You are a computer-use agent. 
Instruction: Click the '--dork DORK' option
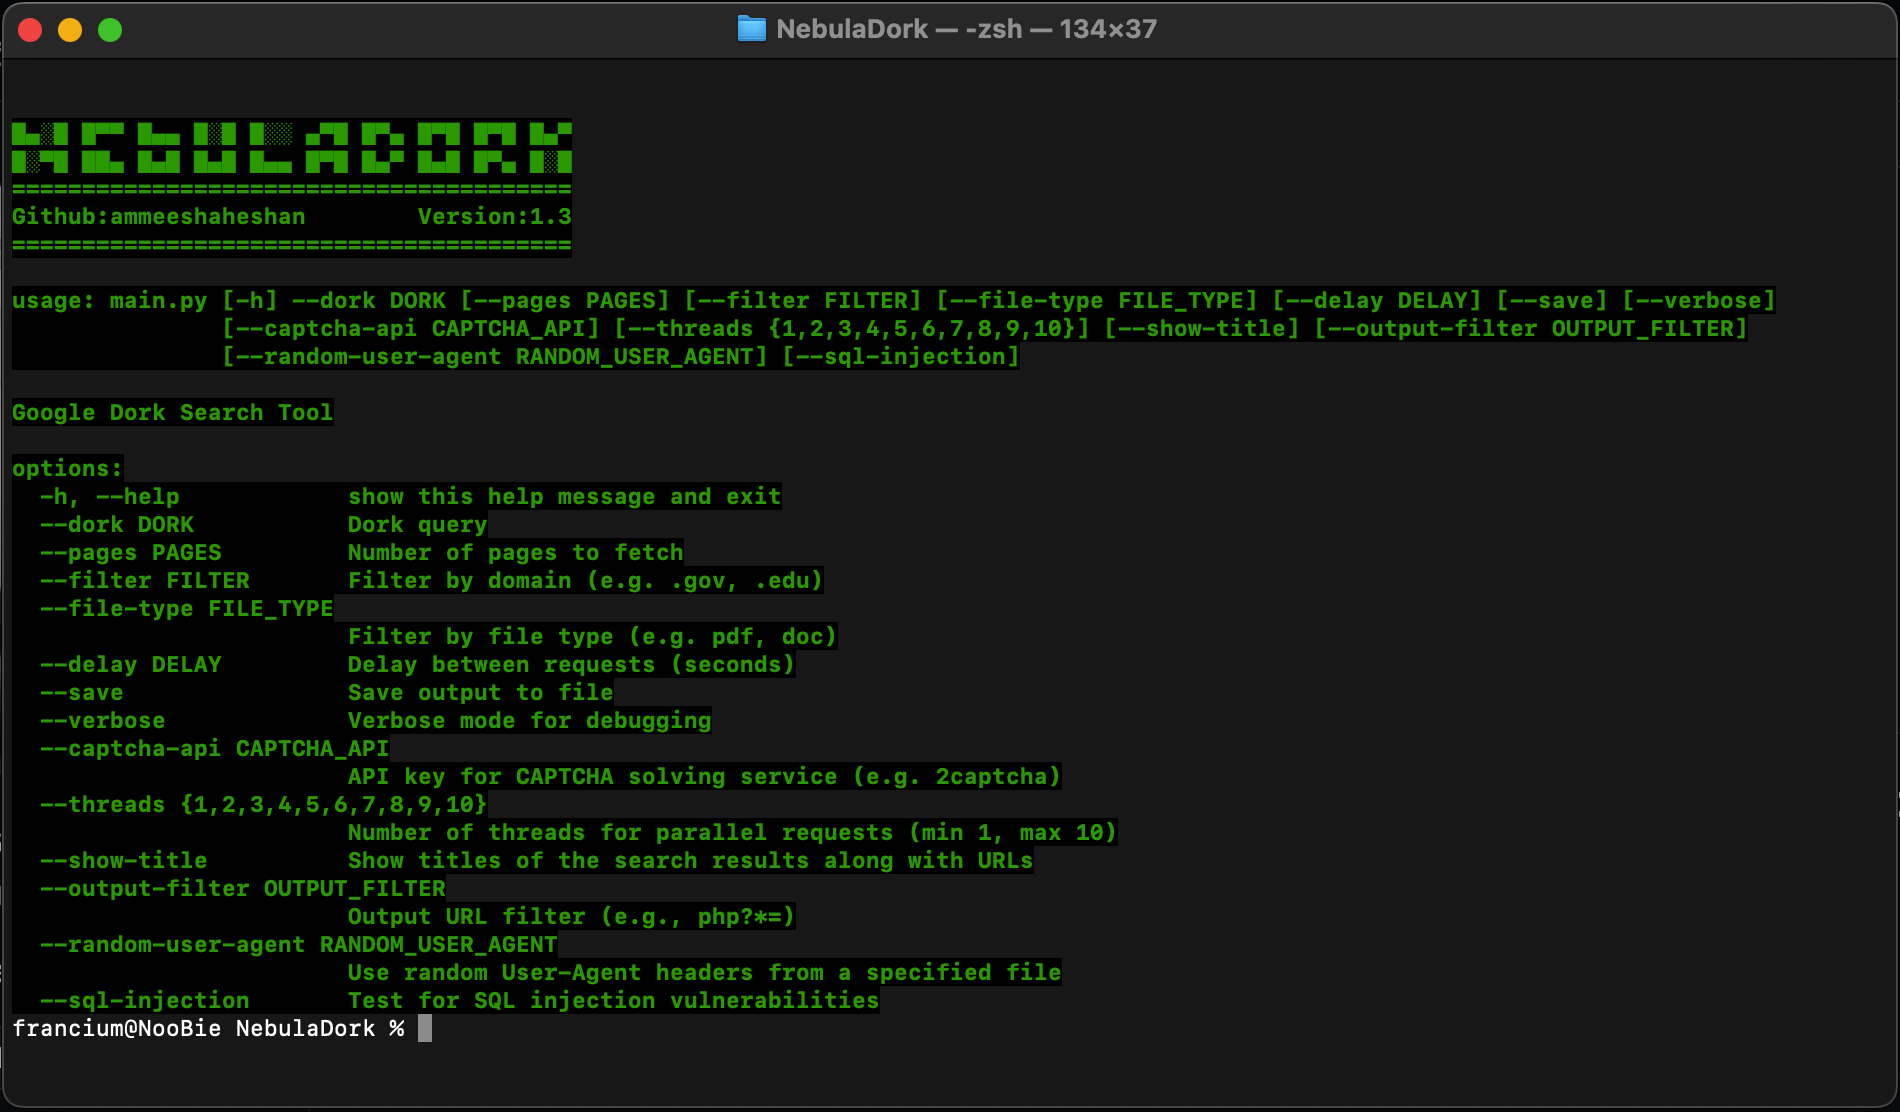(117, 524)
